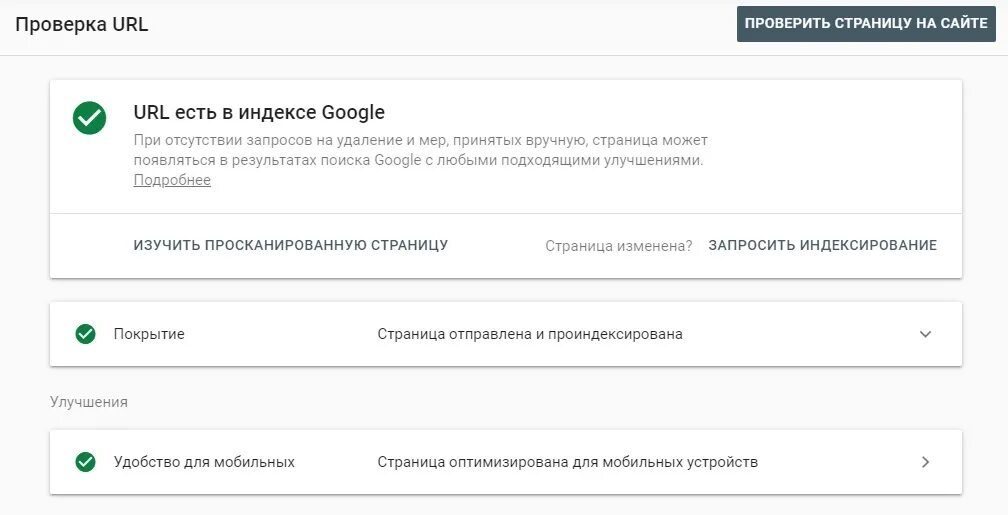Click the Проверка URL page title
1008x515 pixels.
81,25
